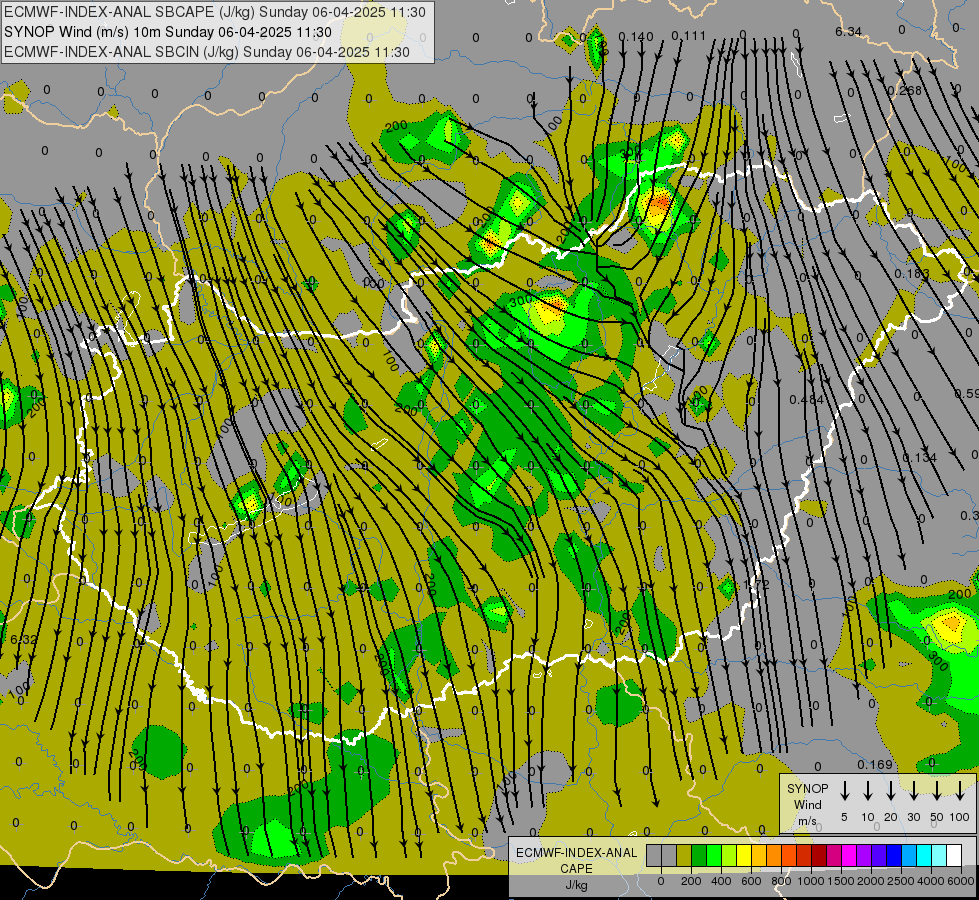Click the 6.32 value on the map
The height and width of the screenshot is (900, 979).
[24, 640]
